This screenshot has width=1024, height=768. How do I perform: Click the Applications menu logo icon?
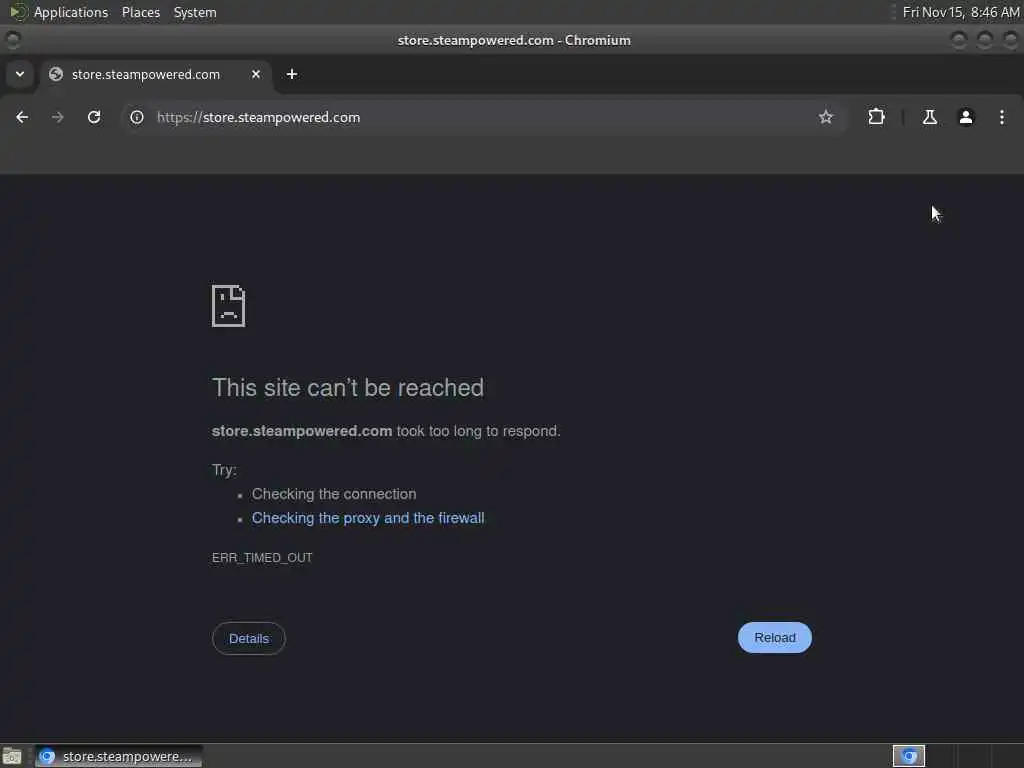(x=18, y=12)
